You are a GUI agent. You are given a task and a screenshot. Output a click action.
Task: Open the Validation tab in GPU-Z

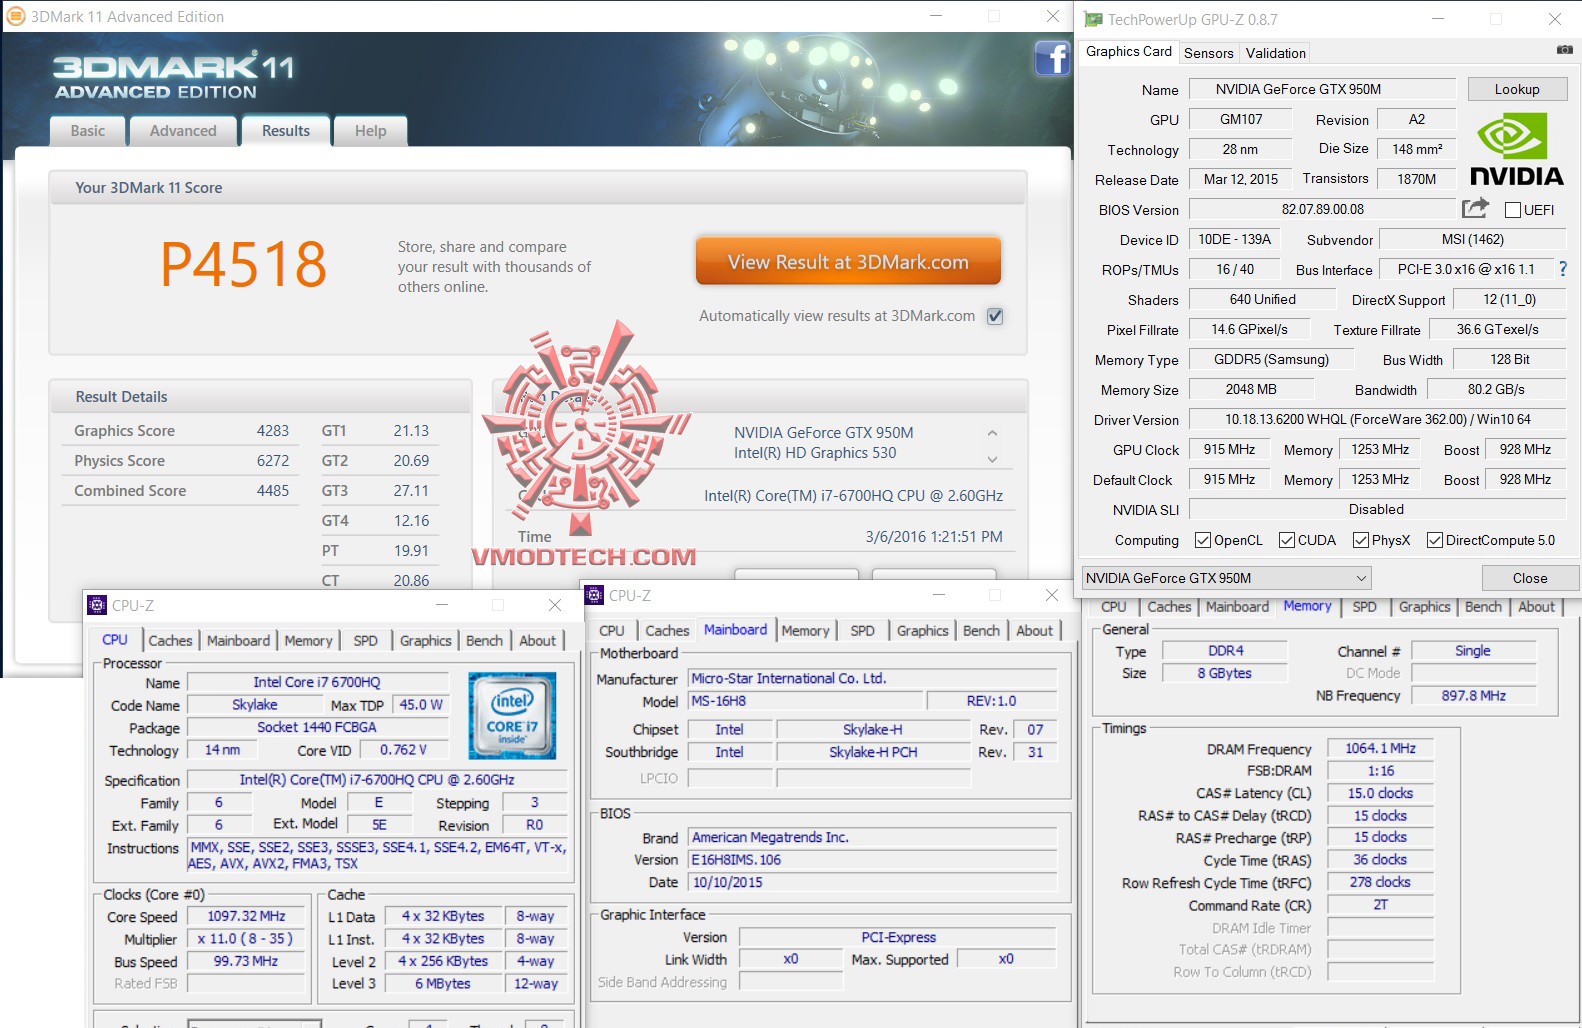(1275, 53)
